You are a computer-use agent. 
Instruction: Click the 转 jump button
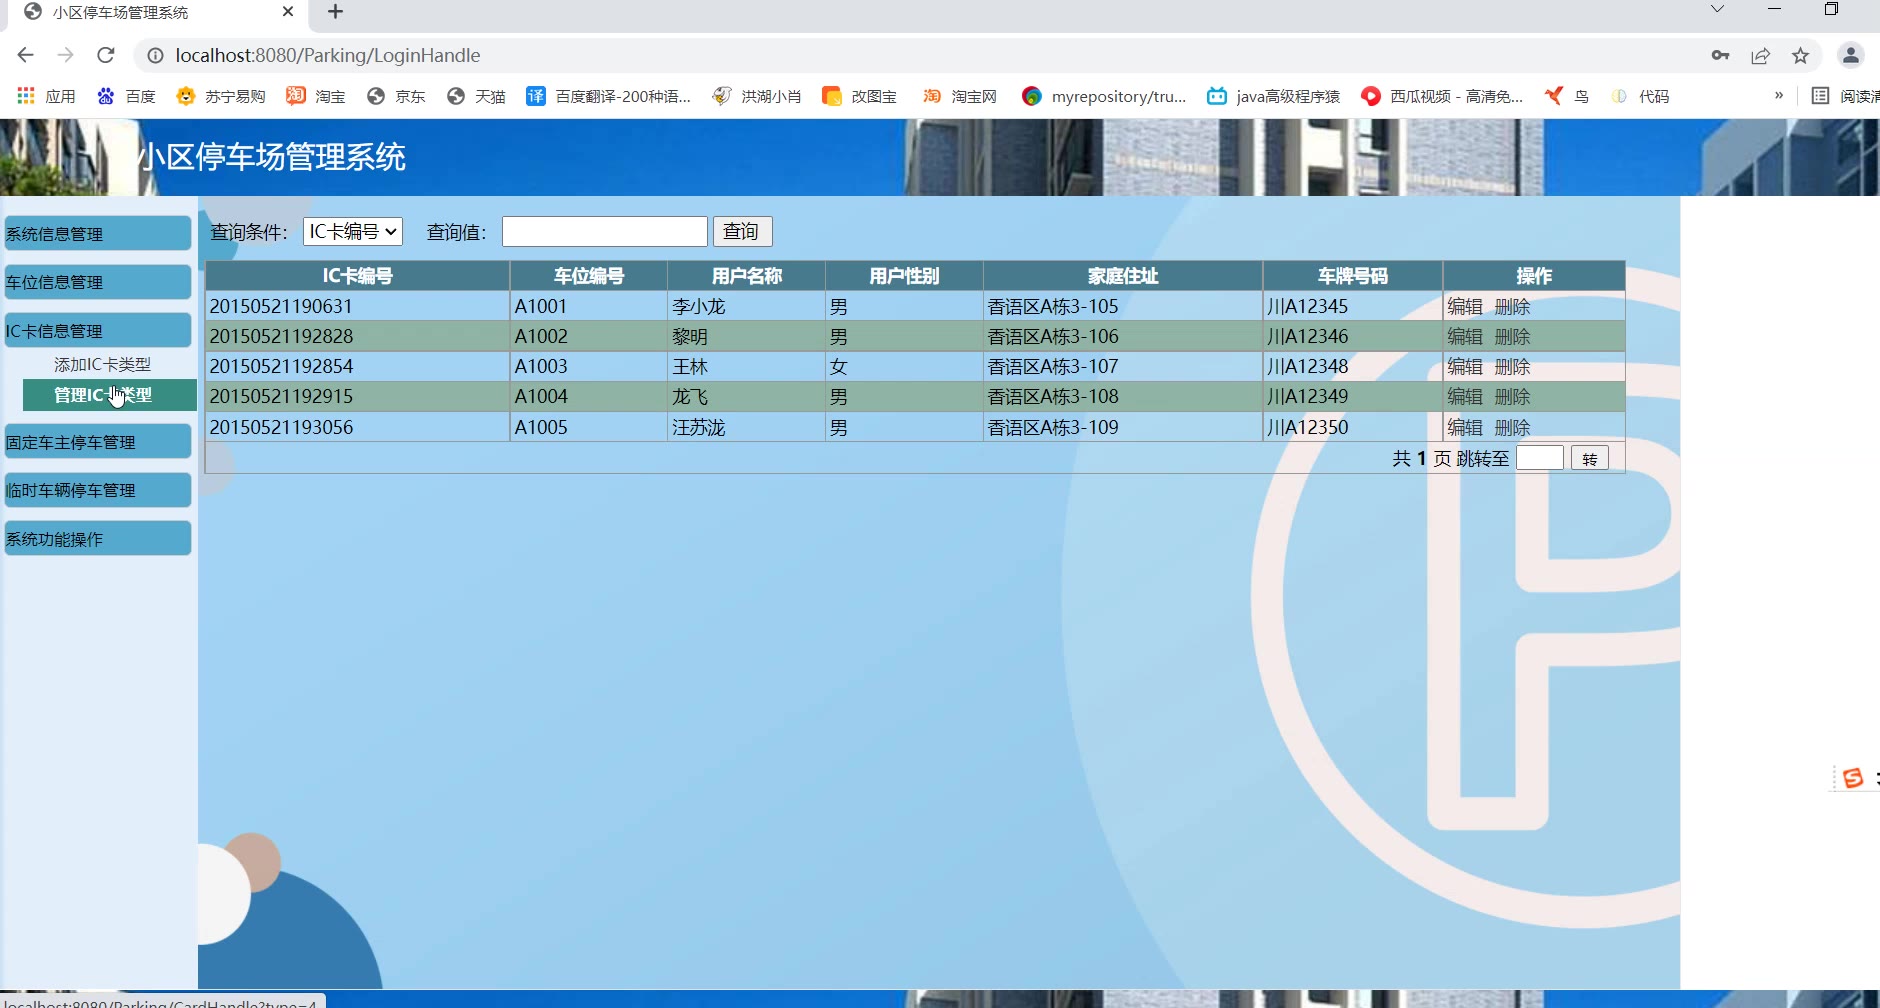click(x=1590, y=458)
